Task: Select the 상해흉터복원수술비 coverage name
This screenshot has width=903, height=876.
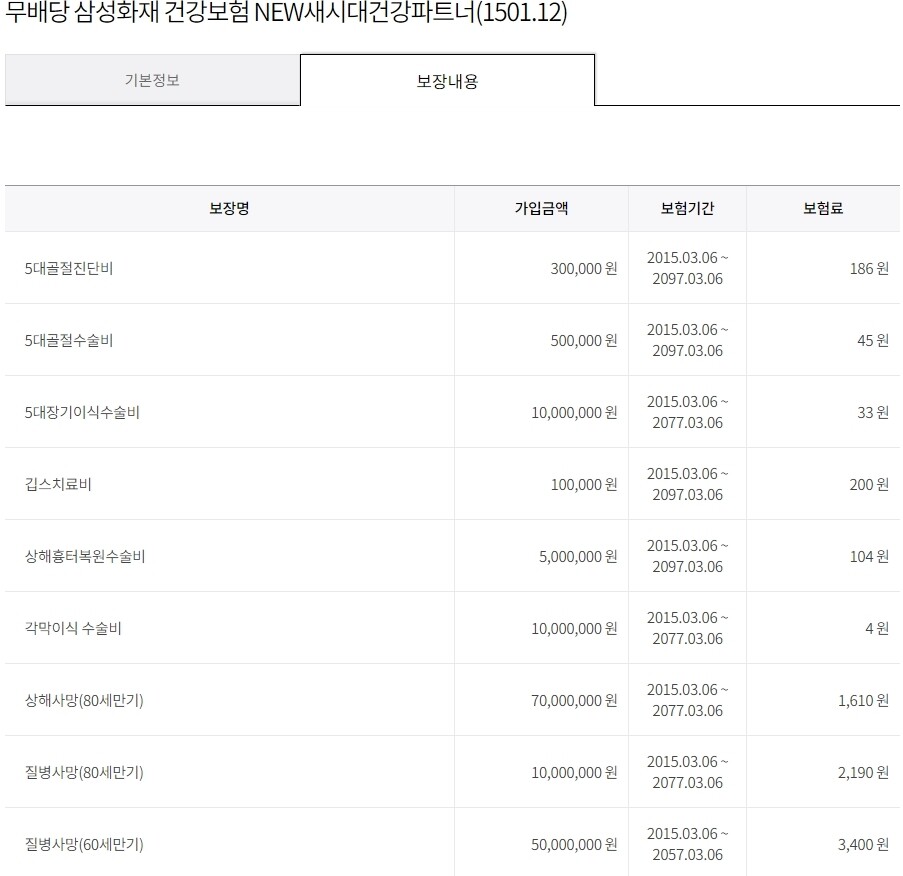Action: pyautogui.click(x=85, y=556)
